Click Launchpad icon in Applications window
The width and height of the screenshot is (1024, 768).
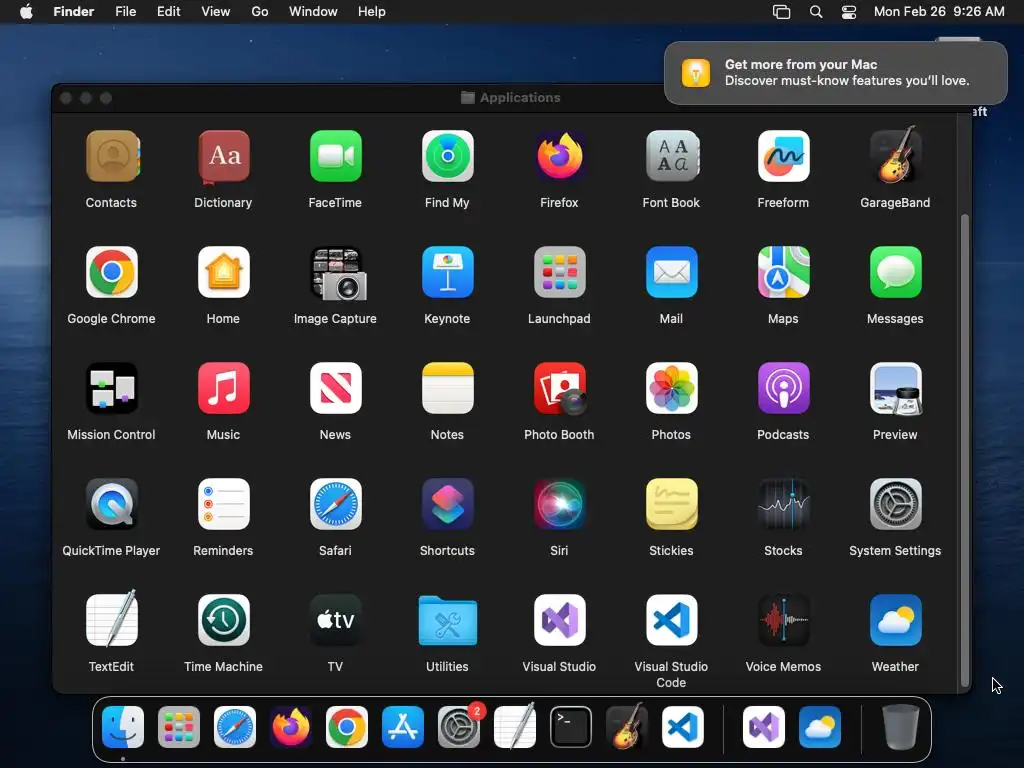559,272
